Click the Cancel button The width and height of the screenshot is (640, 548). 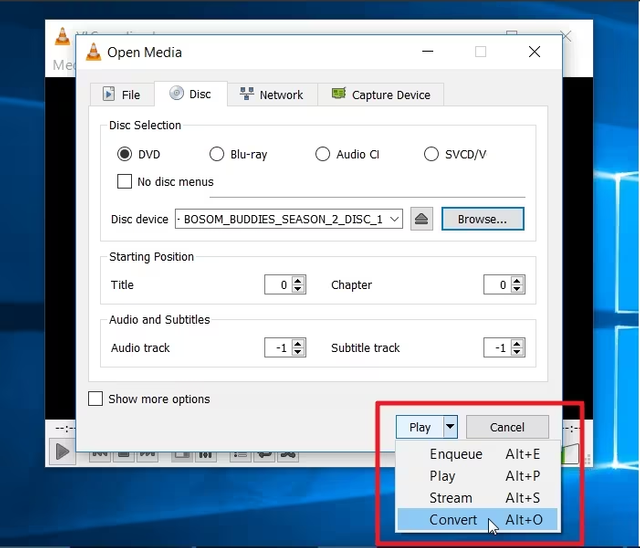point(507,427)
